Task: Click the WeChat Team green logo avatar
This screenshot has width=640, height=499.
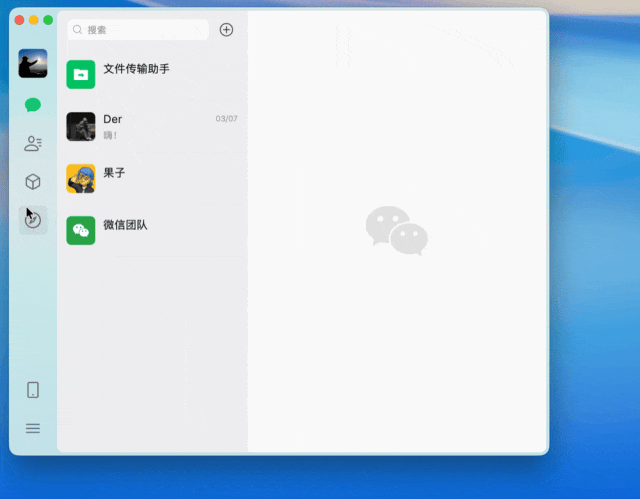Action: (x=81, y=231)
